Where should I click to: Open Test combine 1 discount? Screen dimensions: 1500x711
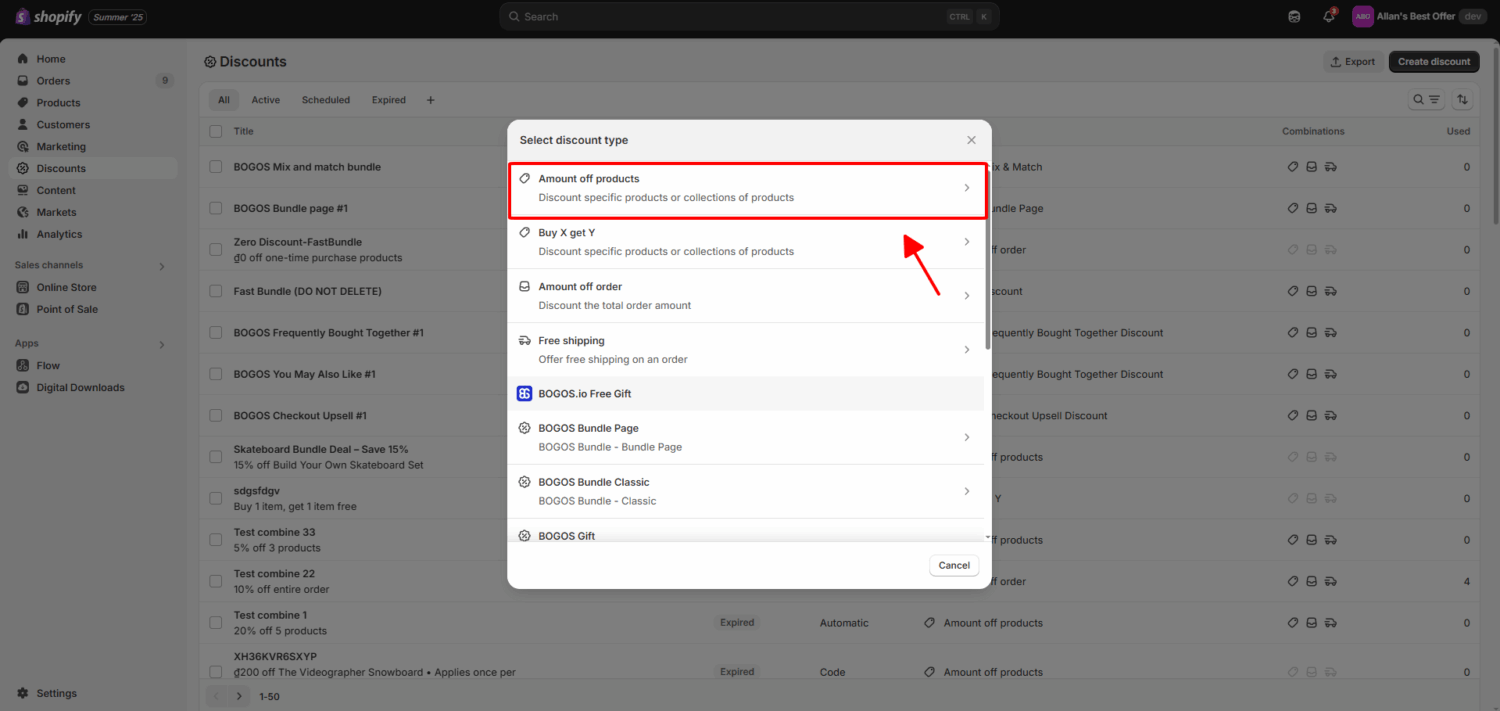tap(270, 615)
